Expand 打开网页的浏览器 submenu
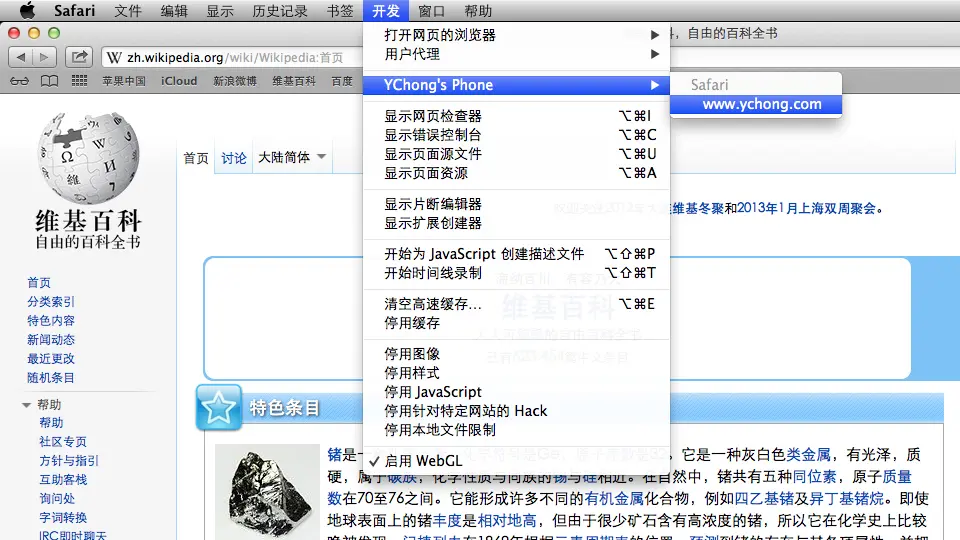 pyautogui.click(x=516, y=35)
